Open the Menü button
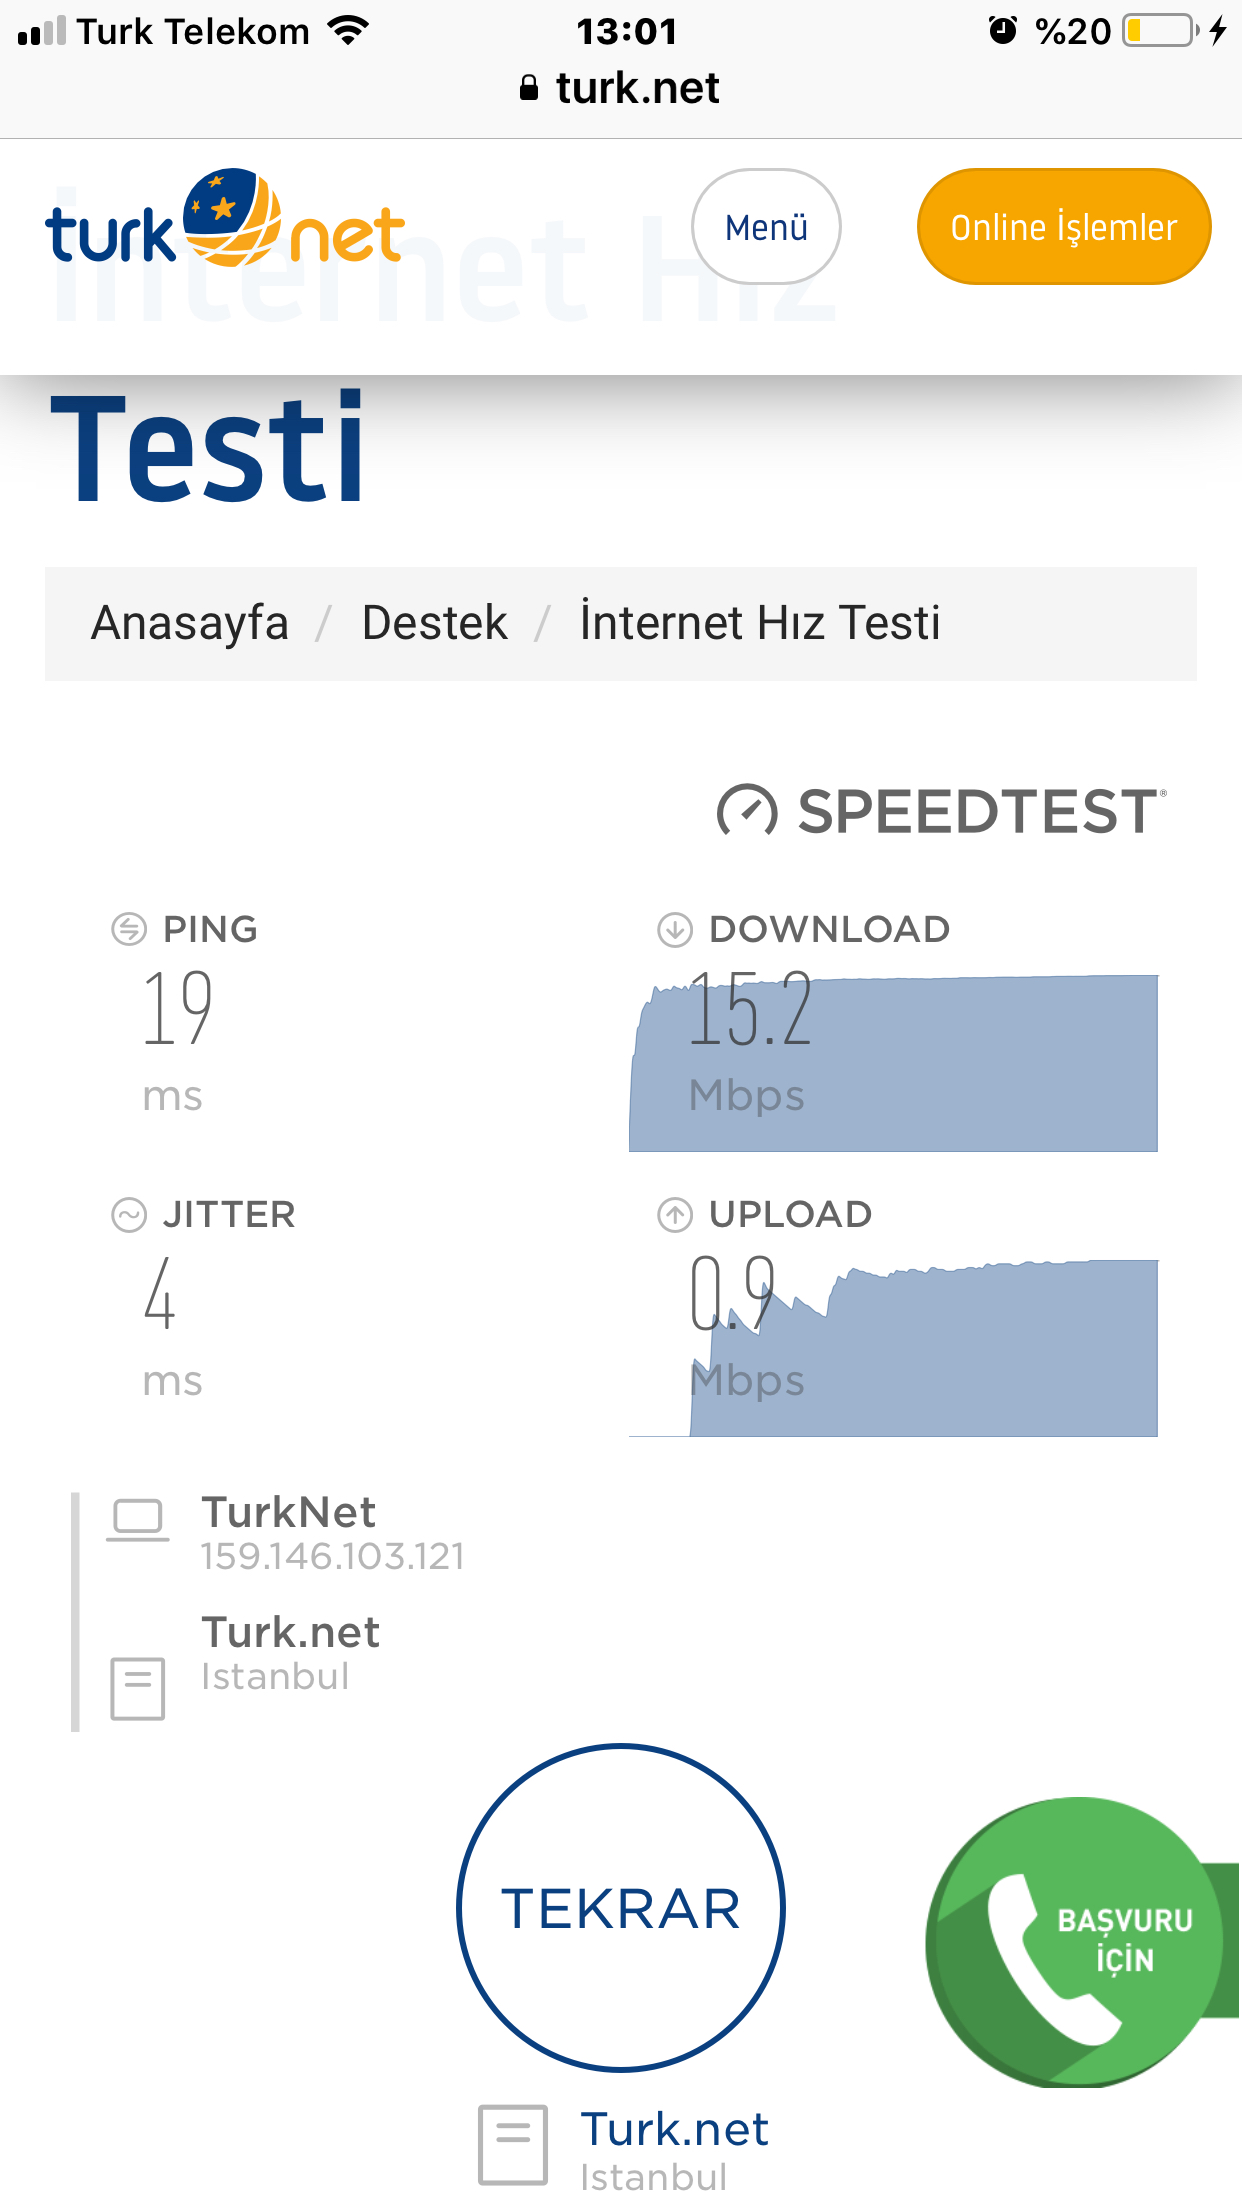This screenshot has width=1242, height=2208. [x=766, y=227]
